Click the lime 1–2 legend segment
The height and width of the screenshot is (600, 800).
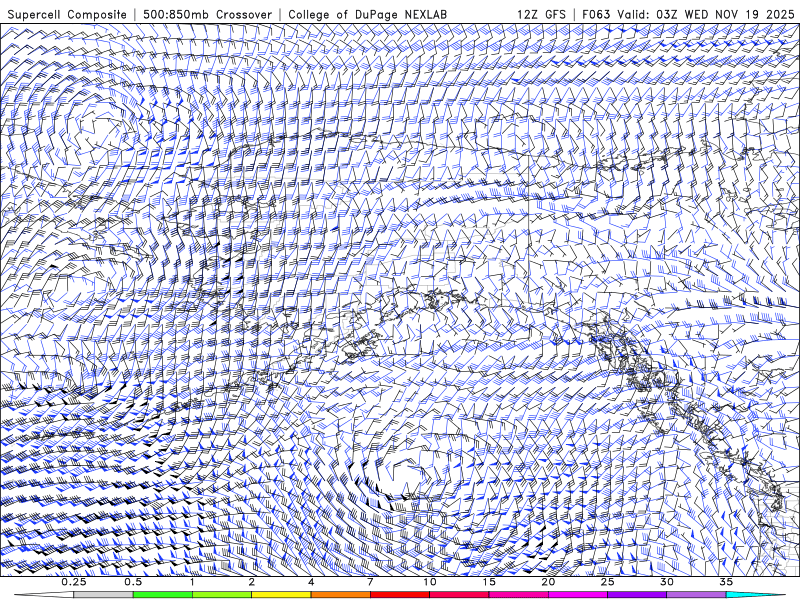(x=222, y=595)
